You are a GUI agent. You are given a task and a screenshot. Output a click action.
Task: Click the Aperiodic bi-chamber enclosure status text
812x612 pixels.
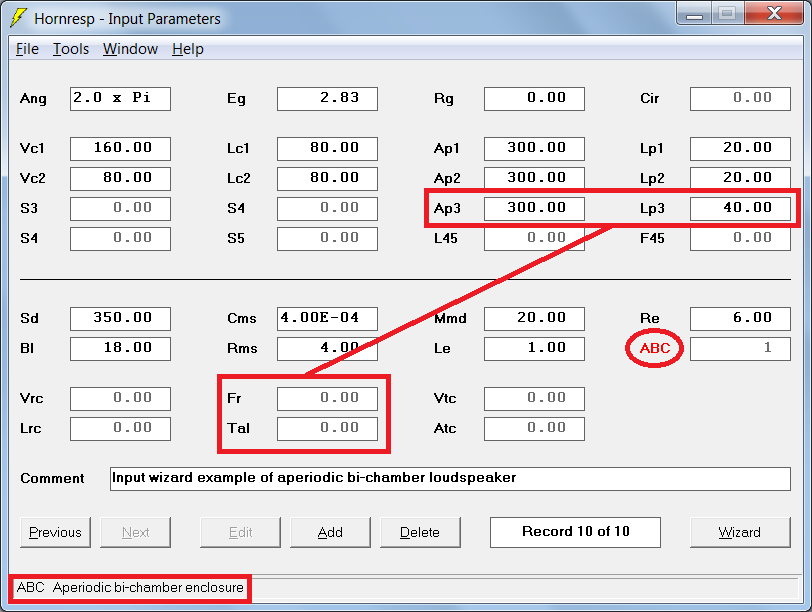pos(148,588)
